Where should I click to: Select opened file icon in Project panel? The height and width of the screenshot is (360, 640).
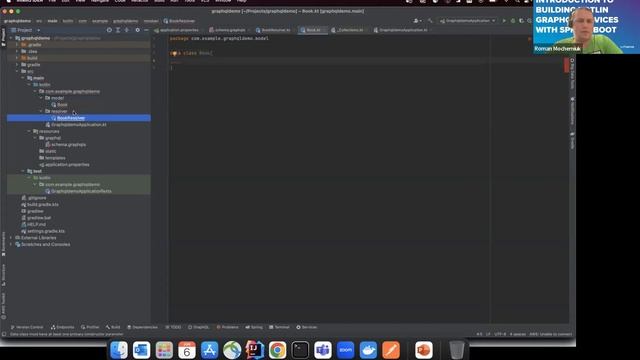pos(109,30)
